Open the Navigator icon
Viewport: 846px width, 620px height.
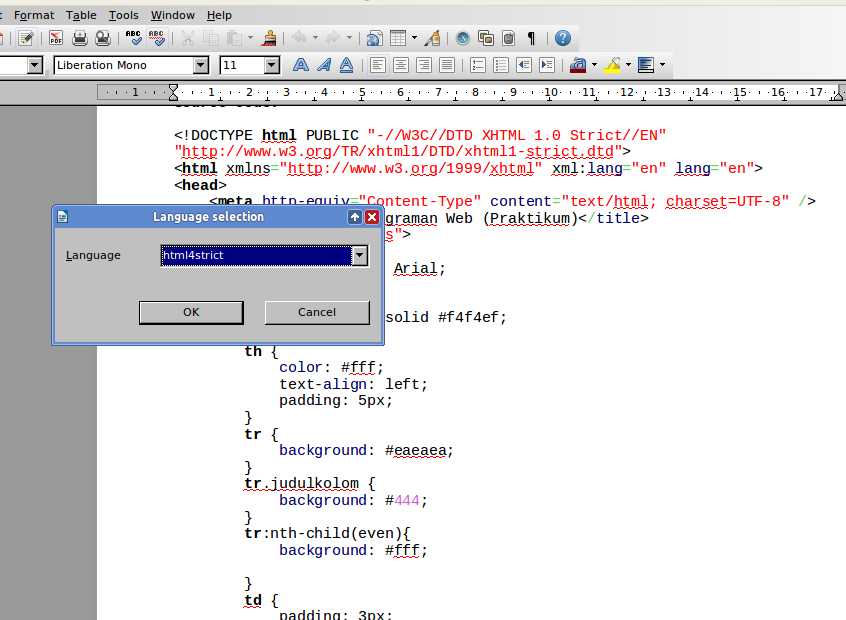click(x=462, y=38)
